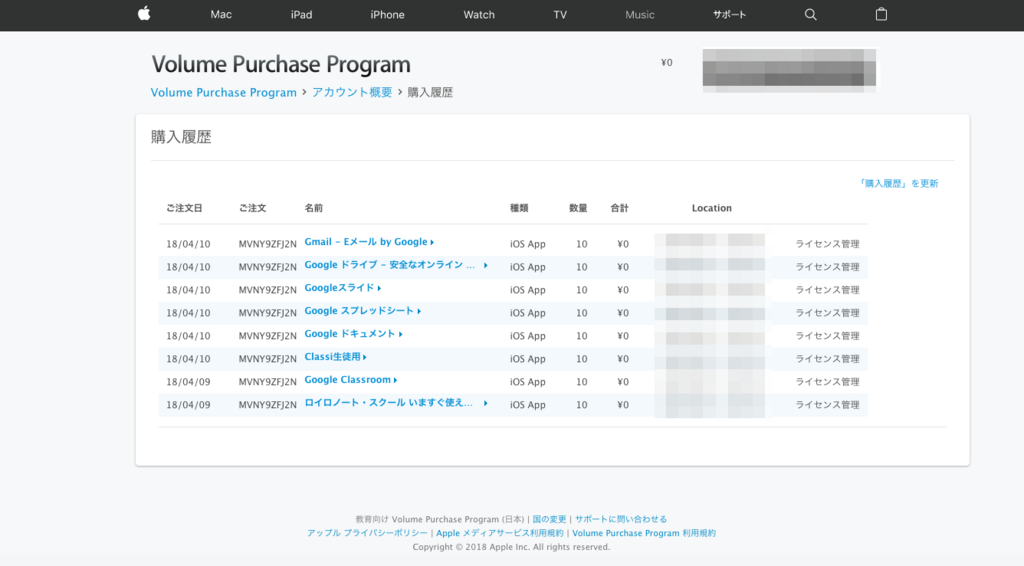Expand arrow next to Google ドライブ entry
Viewport: 1024px width, 566px height.
(x=486, y=265)
